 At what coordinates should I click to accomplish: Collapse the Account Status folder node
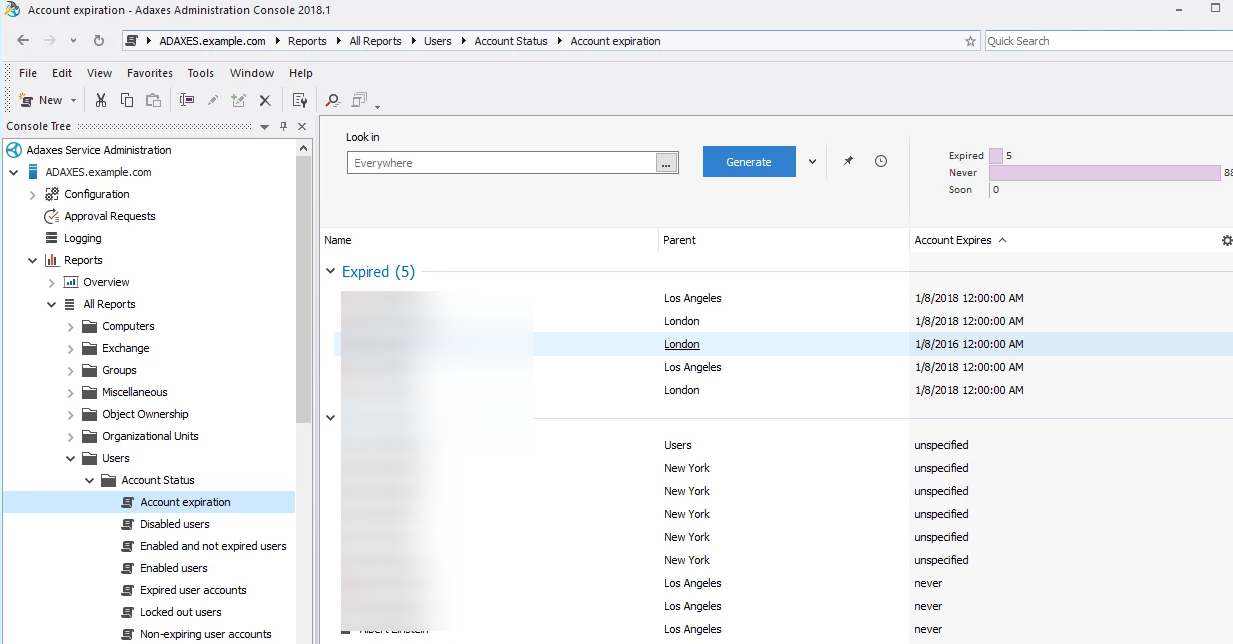[x=90, y=480]
